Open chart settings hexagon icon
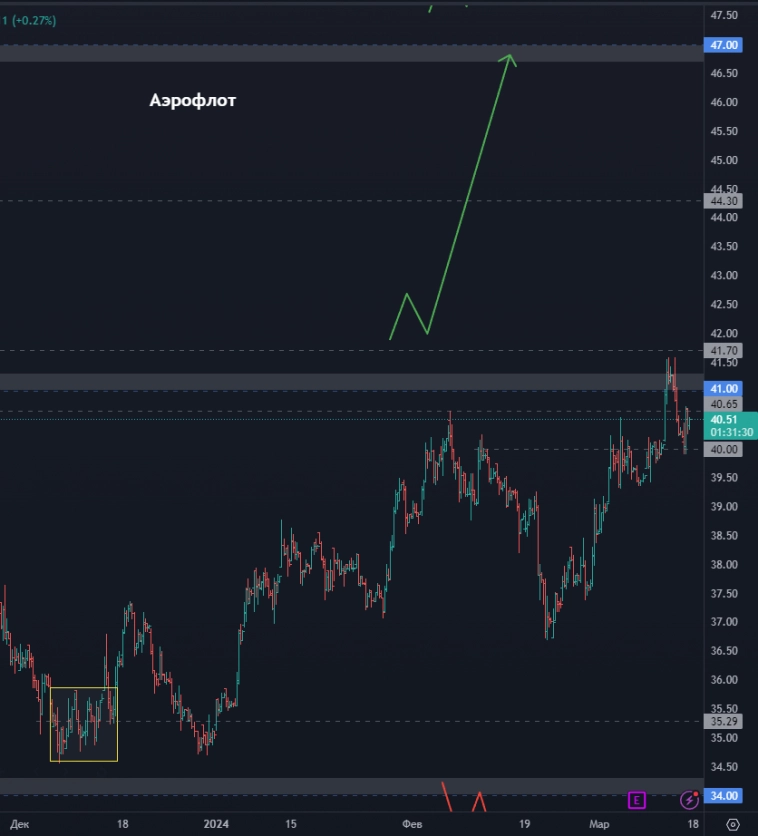This screenshot has height=836, width=758. (x=732, y=824)
